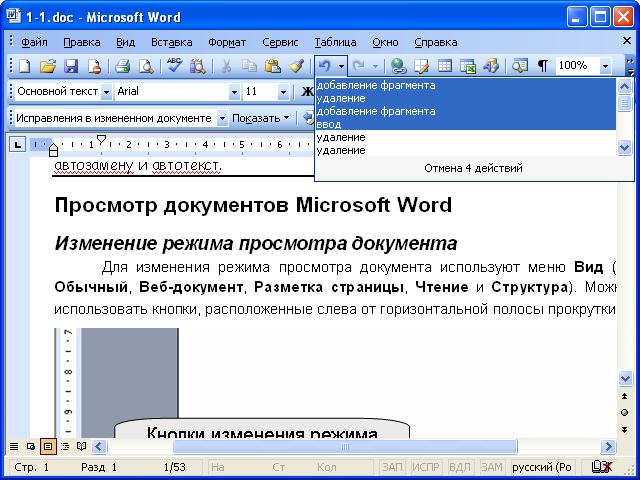This screenshot has height=480, width=640.
Task: Toggle ЗАП macro recording indicator
Action: (x=392, y=467)
